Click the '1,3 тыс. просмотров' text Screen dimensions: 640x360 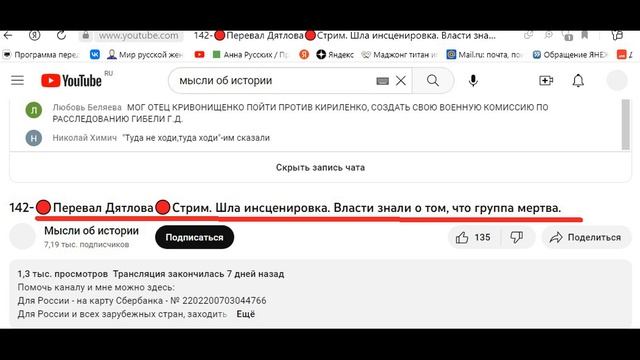pos(62,274)
